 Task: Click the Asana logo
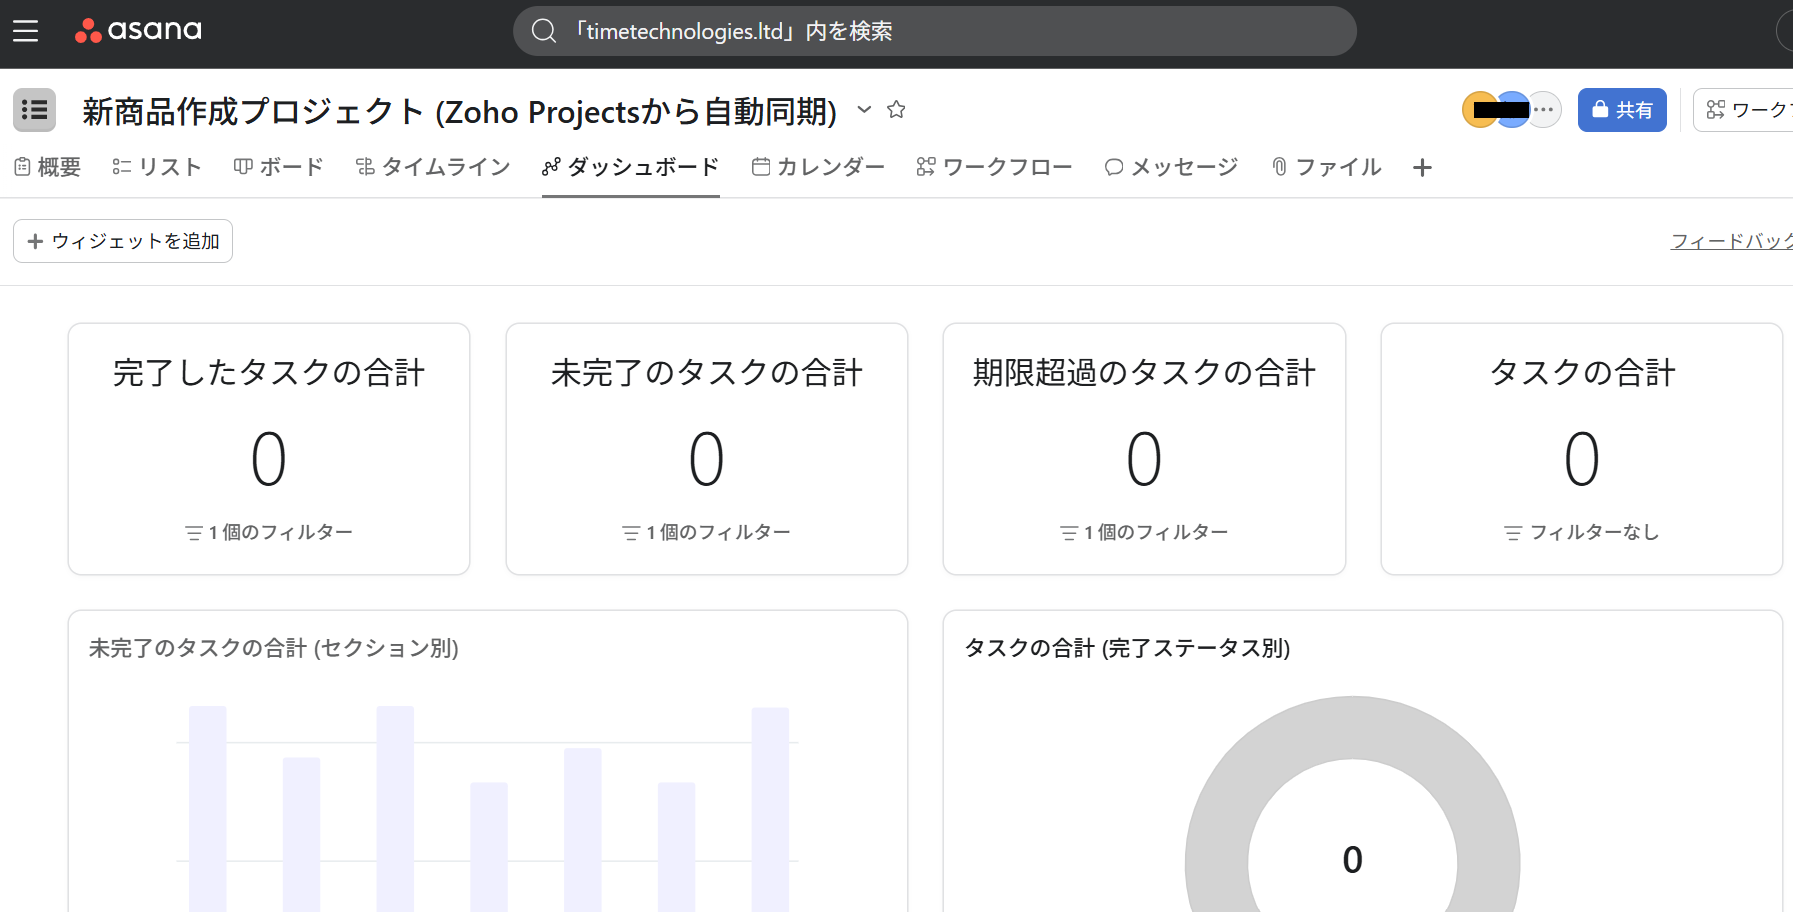pyautogui.click(x=139, y=31)
